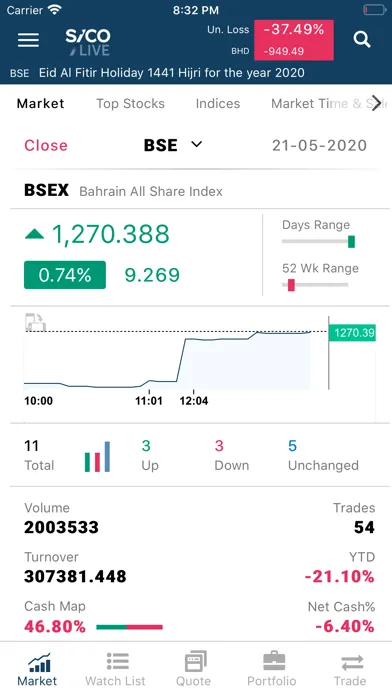Screen dimensions: 392x696
Task: Tap the 11:01 chart time label
Action: point(149,401)
